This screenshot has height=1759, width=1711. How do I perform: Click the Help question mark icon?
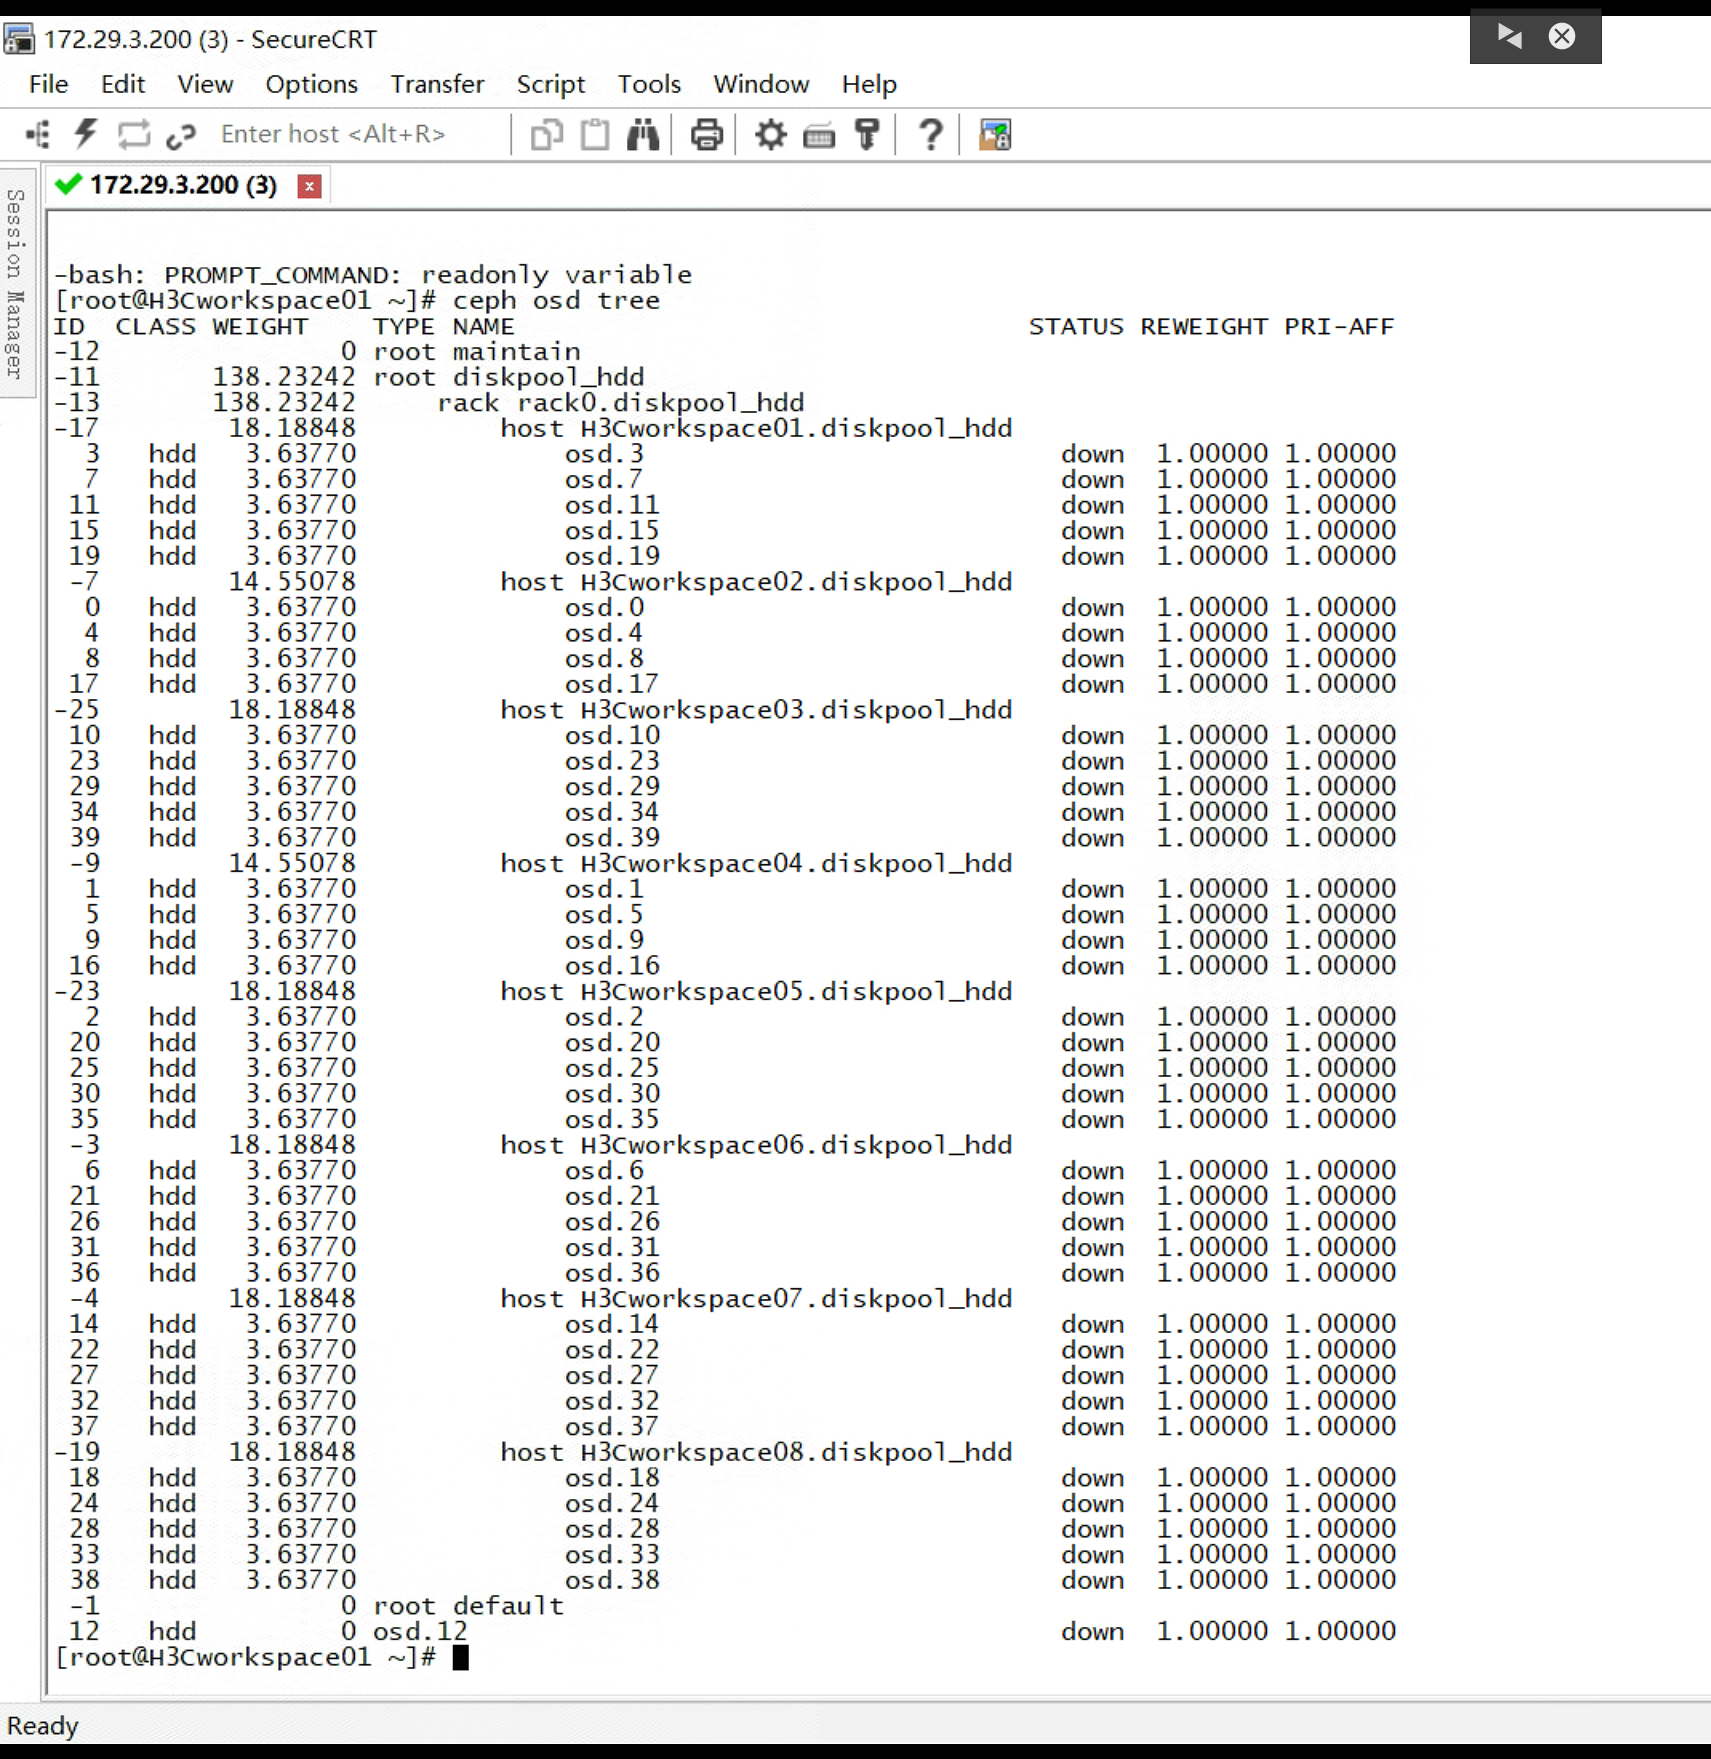931,134
